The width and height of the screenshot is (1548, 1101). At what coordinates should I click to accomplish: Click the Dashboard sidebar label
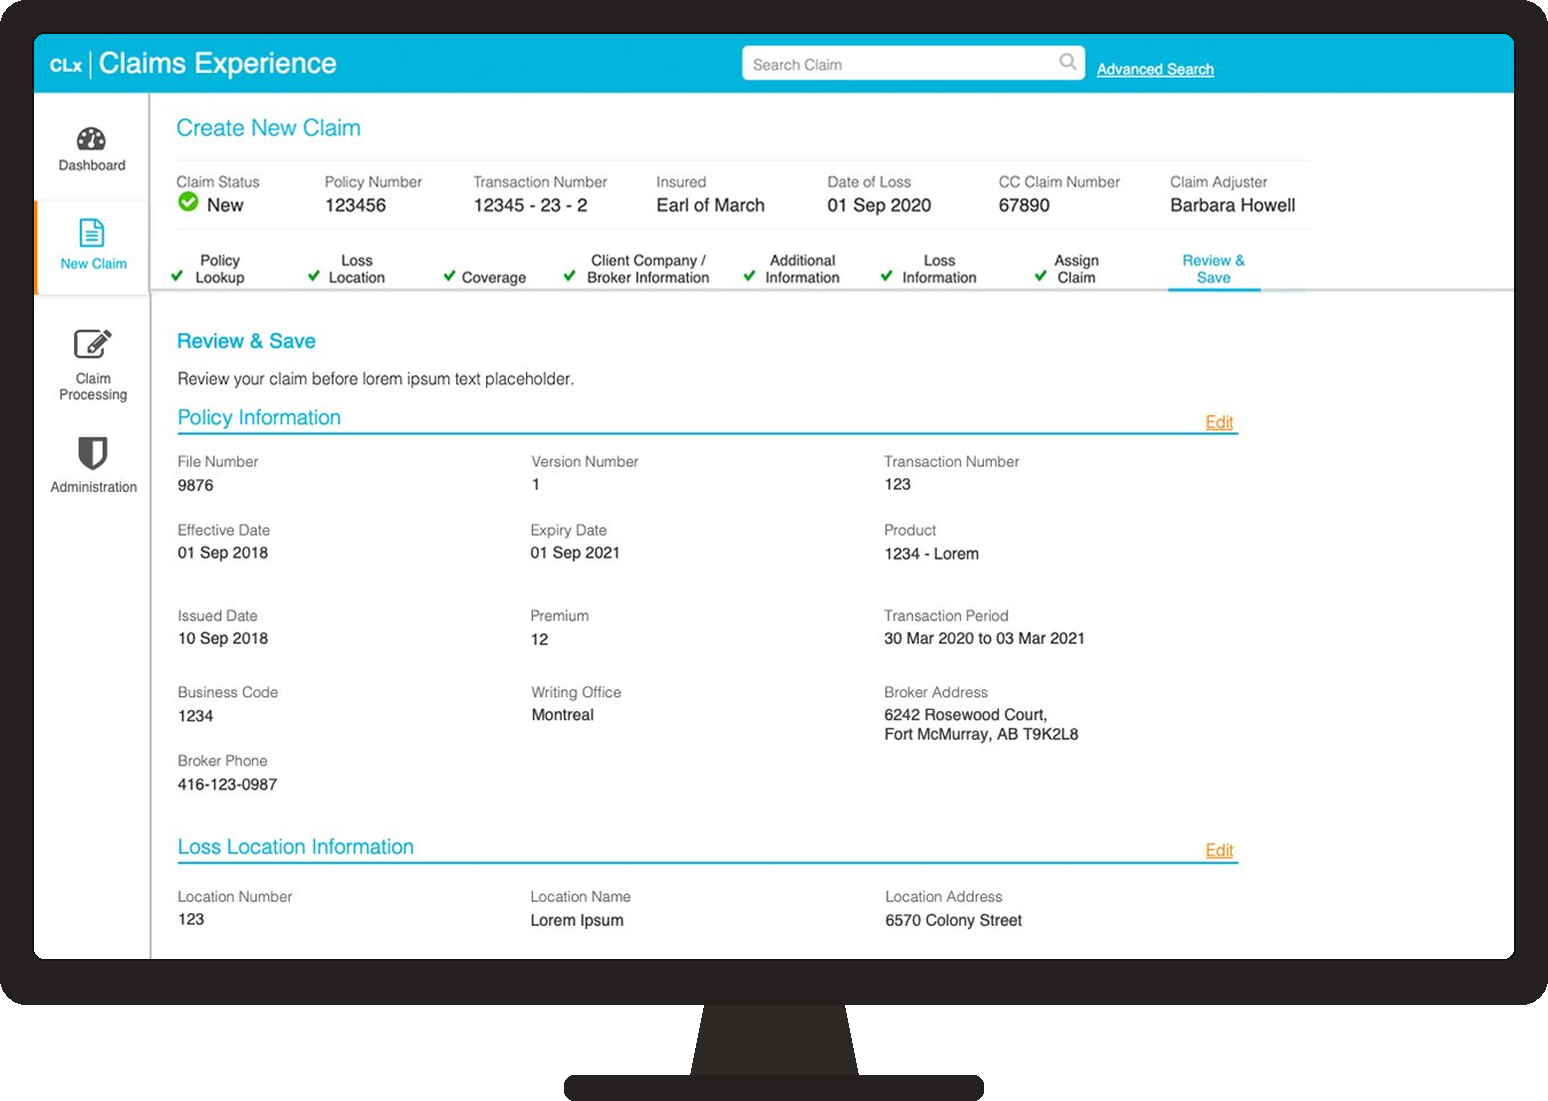(x=92, y=165)
